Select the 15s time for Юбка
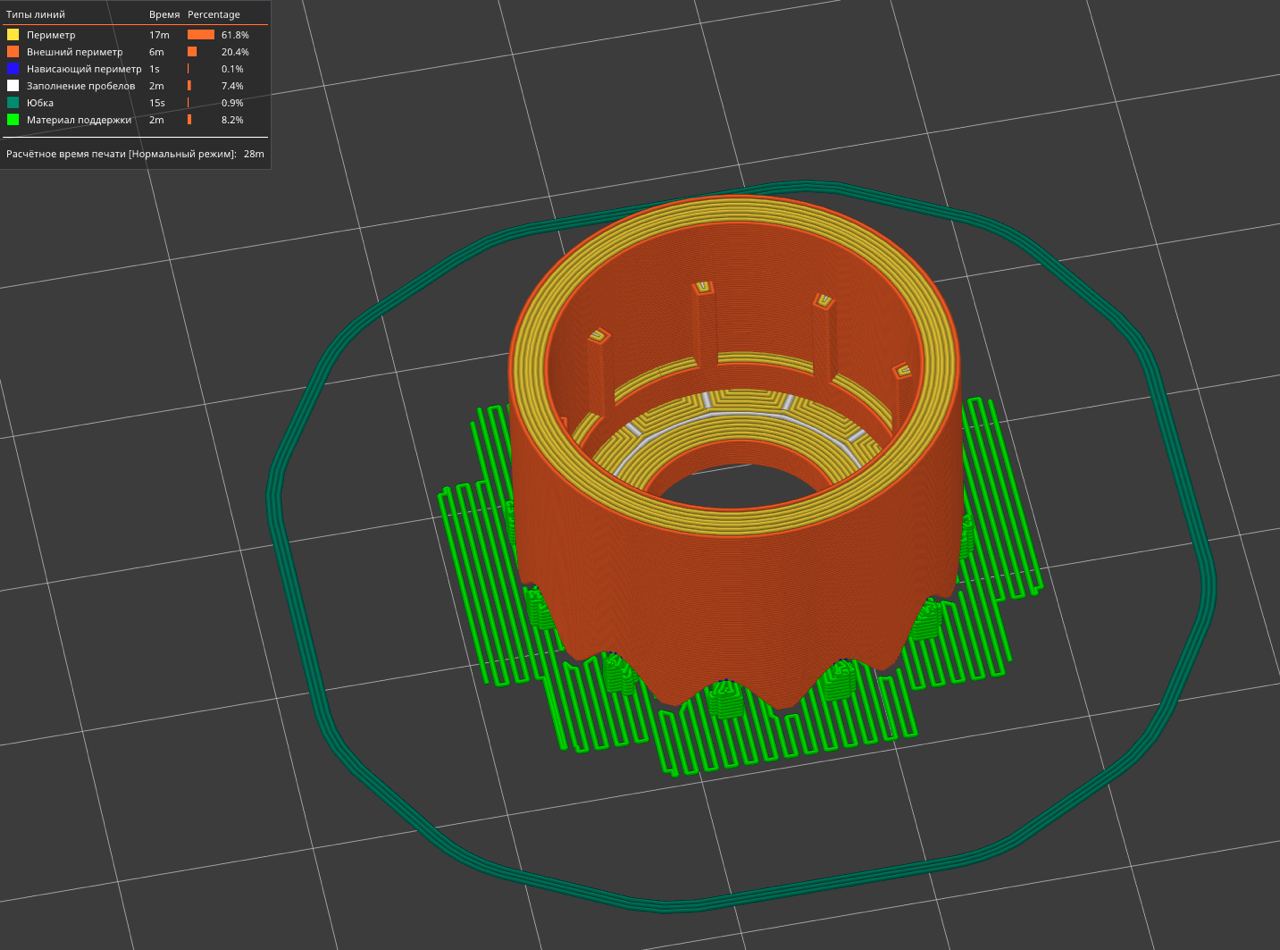The width and height of the screenshot is (1280, 950). point(157,103)
